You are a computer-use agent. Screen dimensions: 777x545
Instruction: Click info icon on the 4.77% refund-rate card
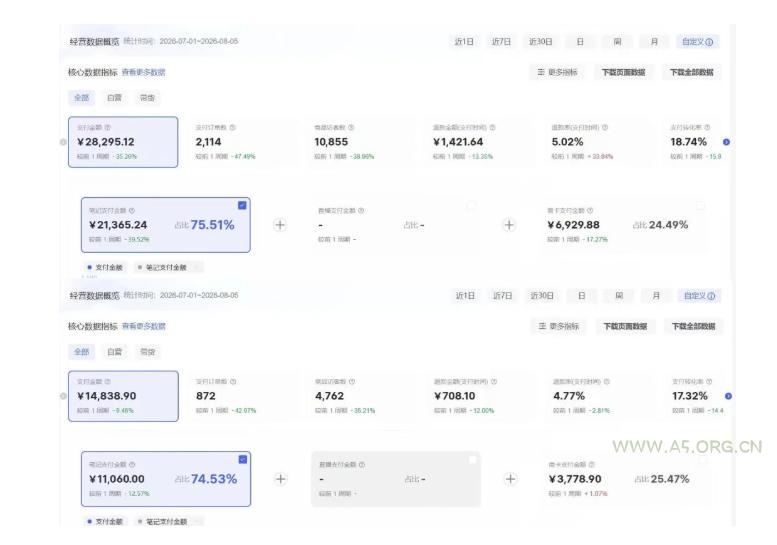tap(607, 382)
